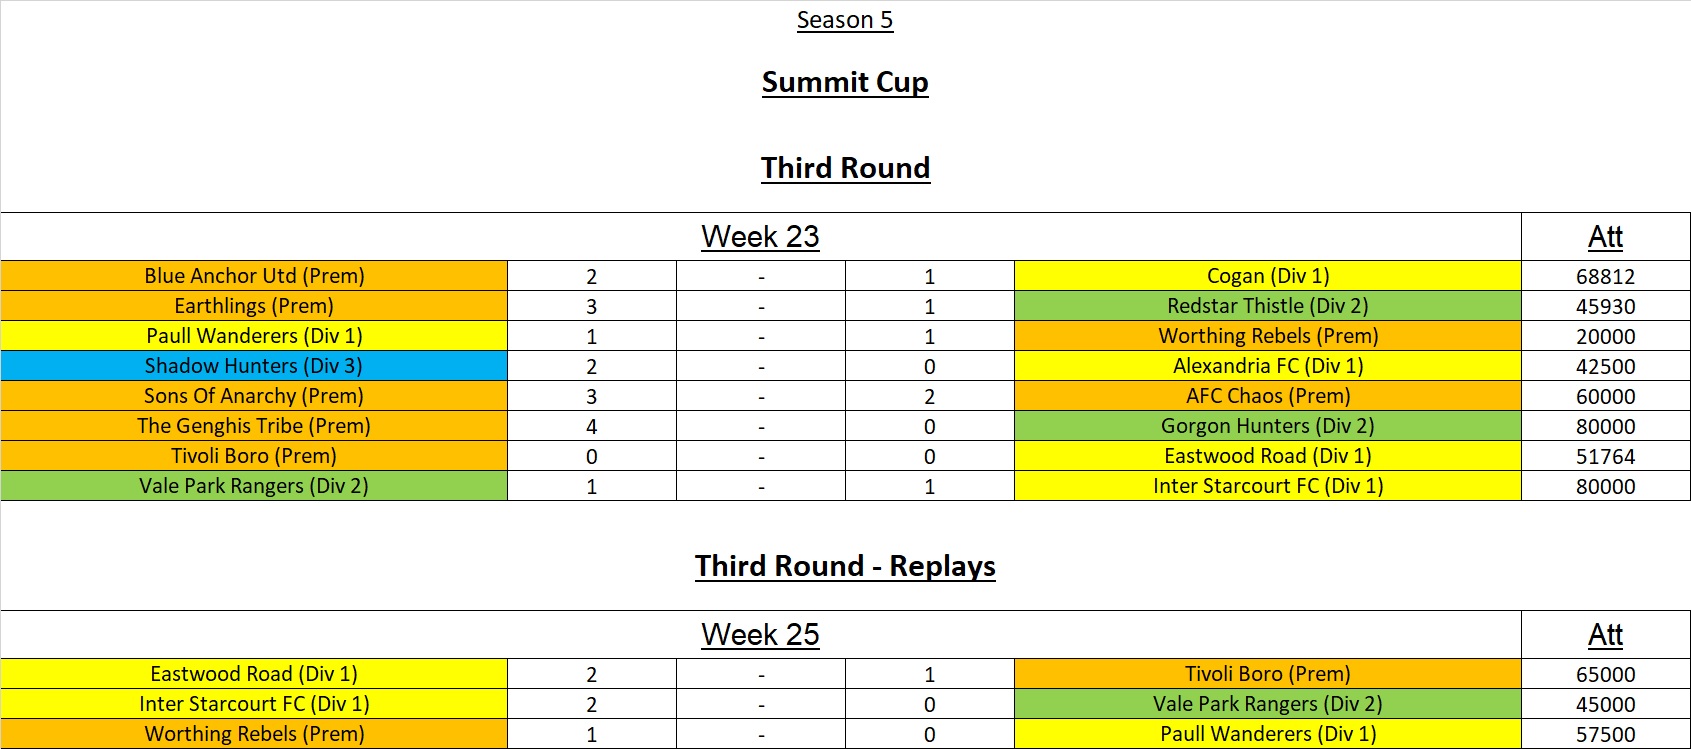
Task: Click the "Week 23" header
Action: 760,237
